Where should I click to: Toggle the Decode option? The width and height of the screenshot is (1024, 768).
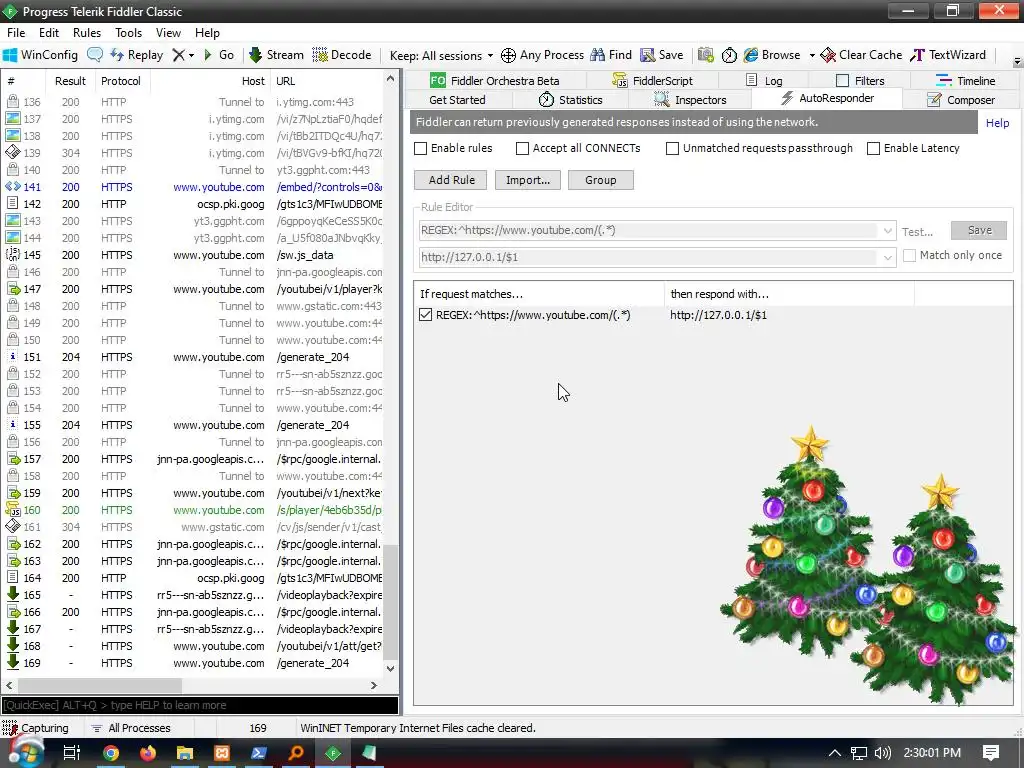342,55
